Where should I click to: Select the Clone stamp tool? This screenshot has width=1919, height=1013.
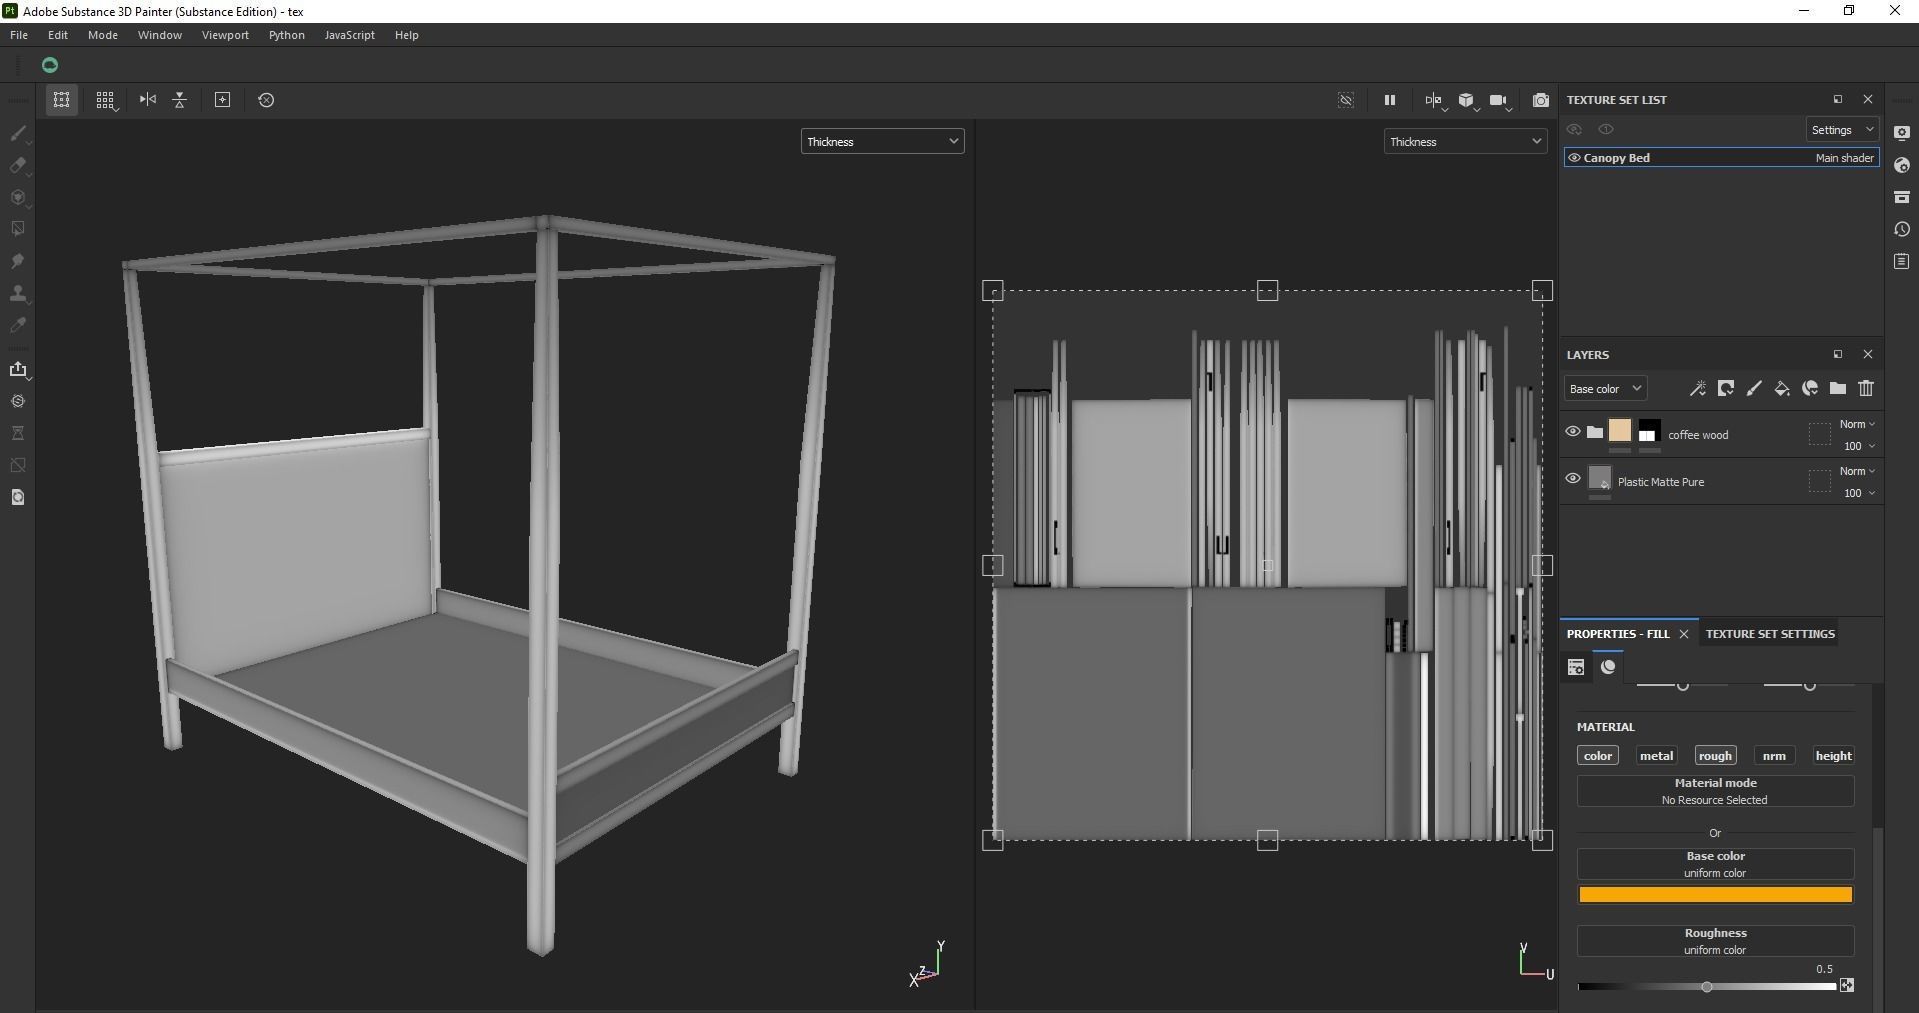click(18, 293)
